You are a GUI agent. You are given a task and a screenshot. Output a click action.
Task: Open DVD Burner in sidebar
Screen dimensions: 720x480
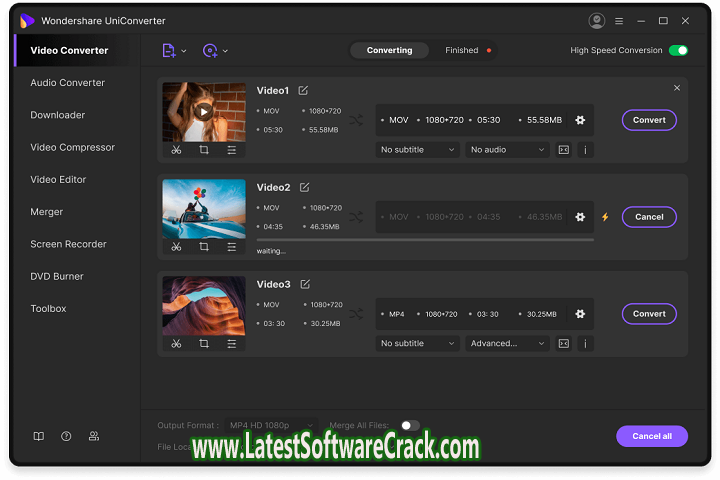point(56,277)
